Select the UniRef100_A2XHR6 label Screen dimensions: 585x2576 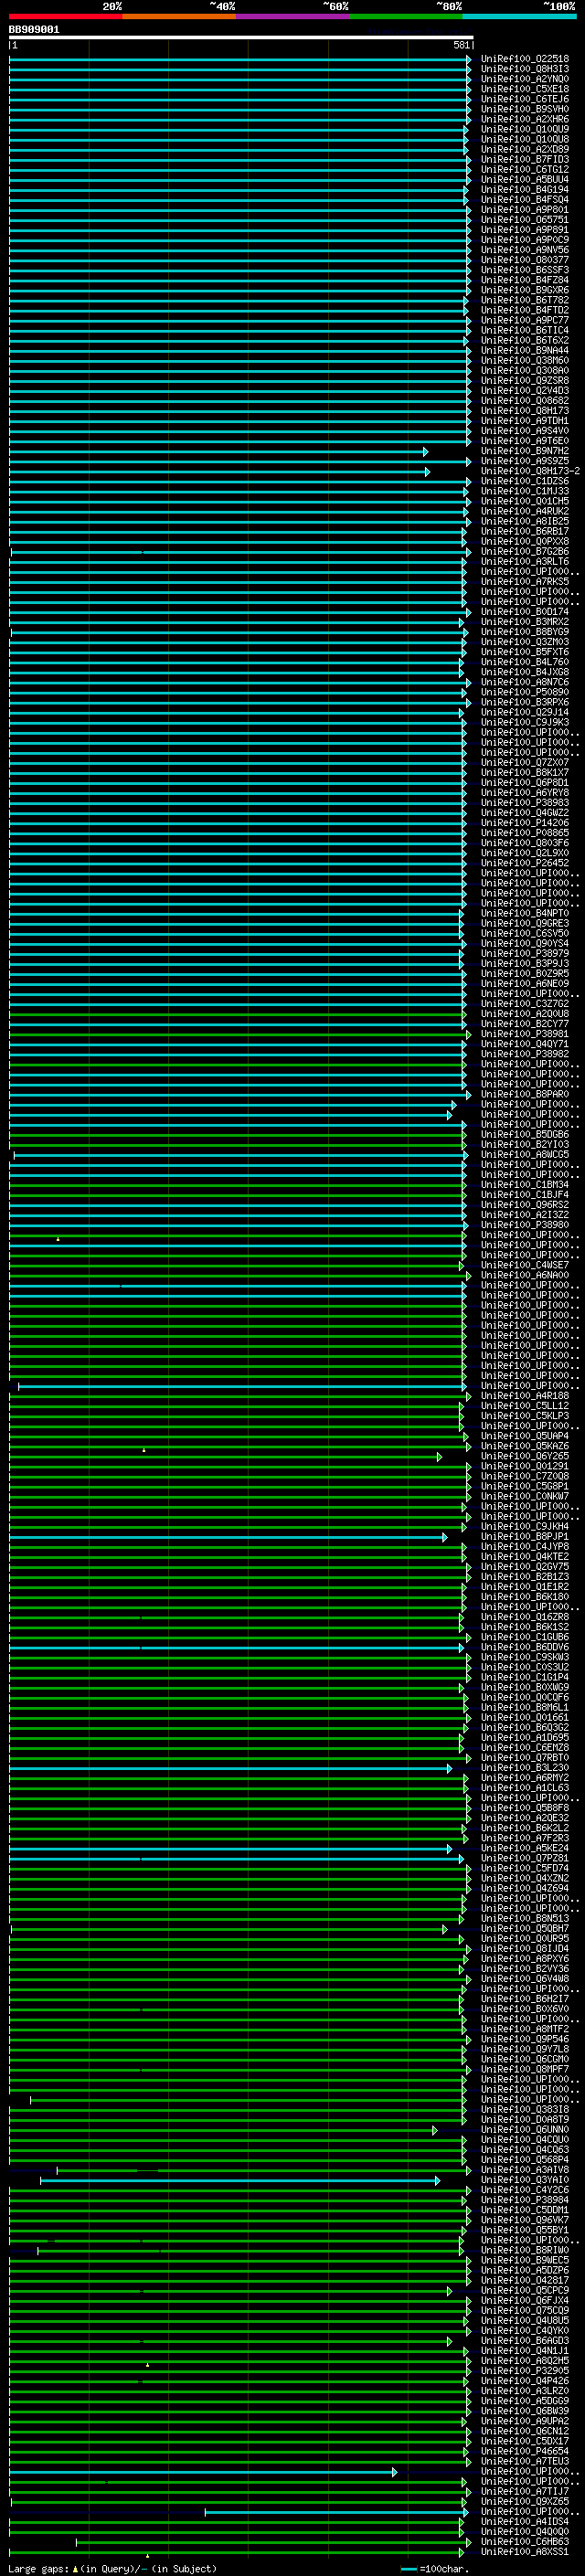point(525,119)
